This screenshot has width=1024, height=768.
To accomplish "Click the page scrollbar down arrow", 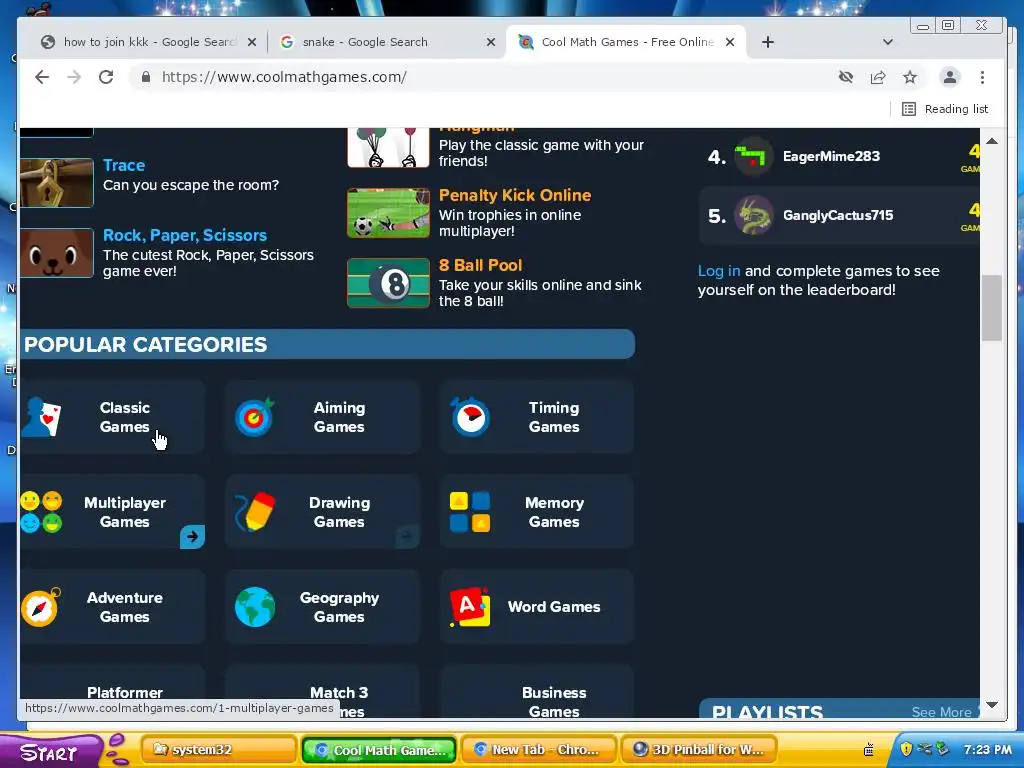I will point(991,705).
